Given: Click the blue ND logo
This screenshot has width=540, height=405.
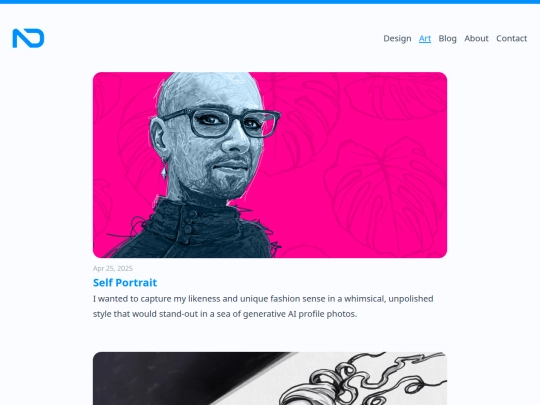Looking at the screenshot, I should 28,38.
